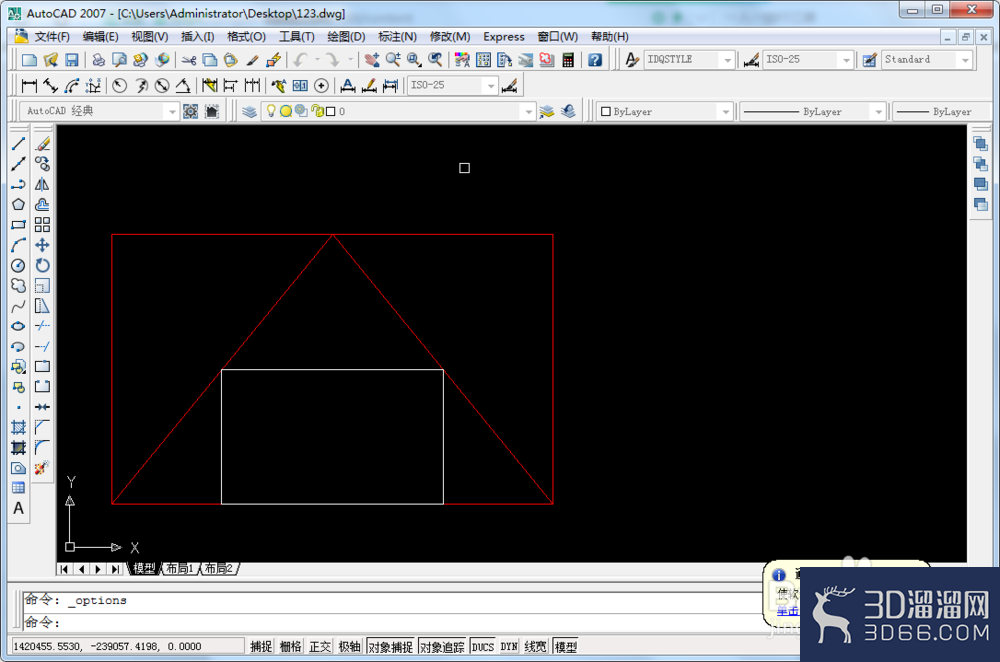Toggle layer 0 light bulb on/off
This screenshot has width=1000, height=662.
(271, 111)
